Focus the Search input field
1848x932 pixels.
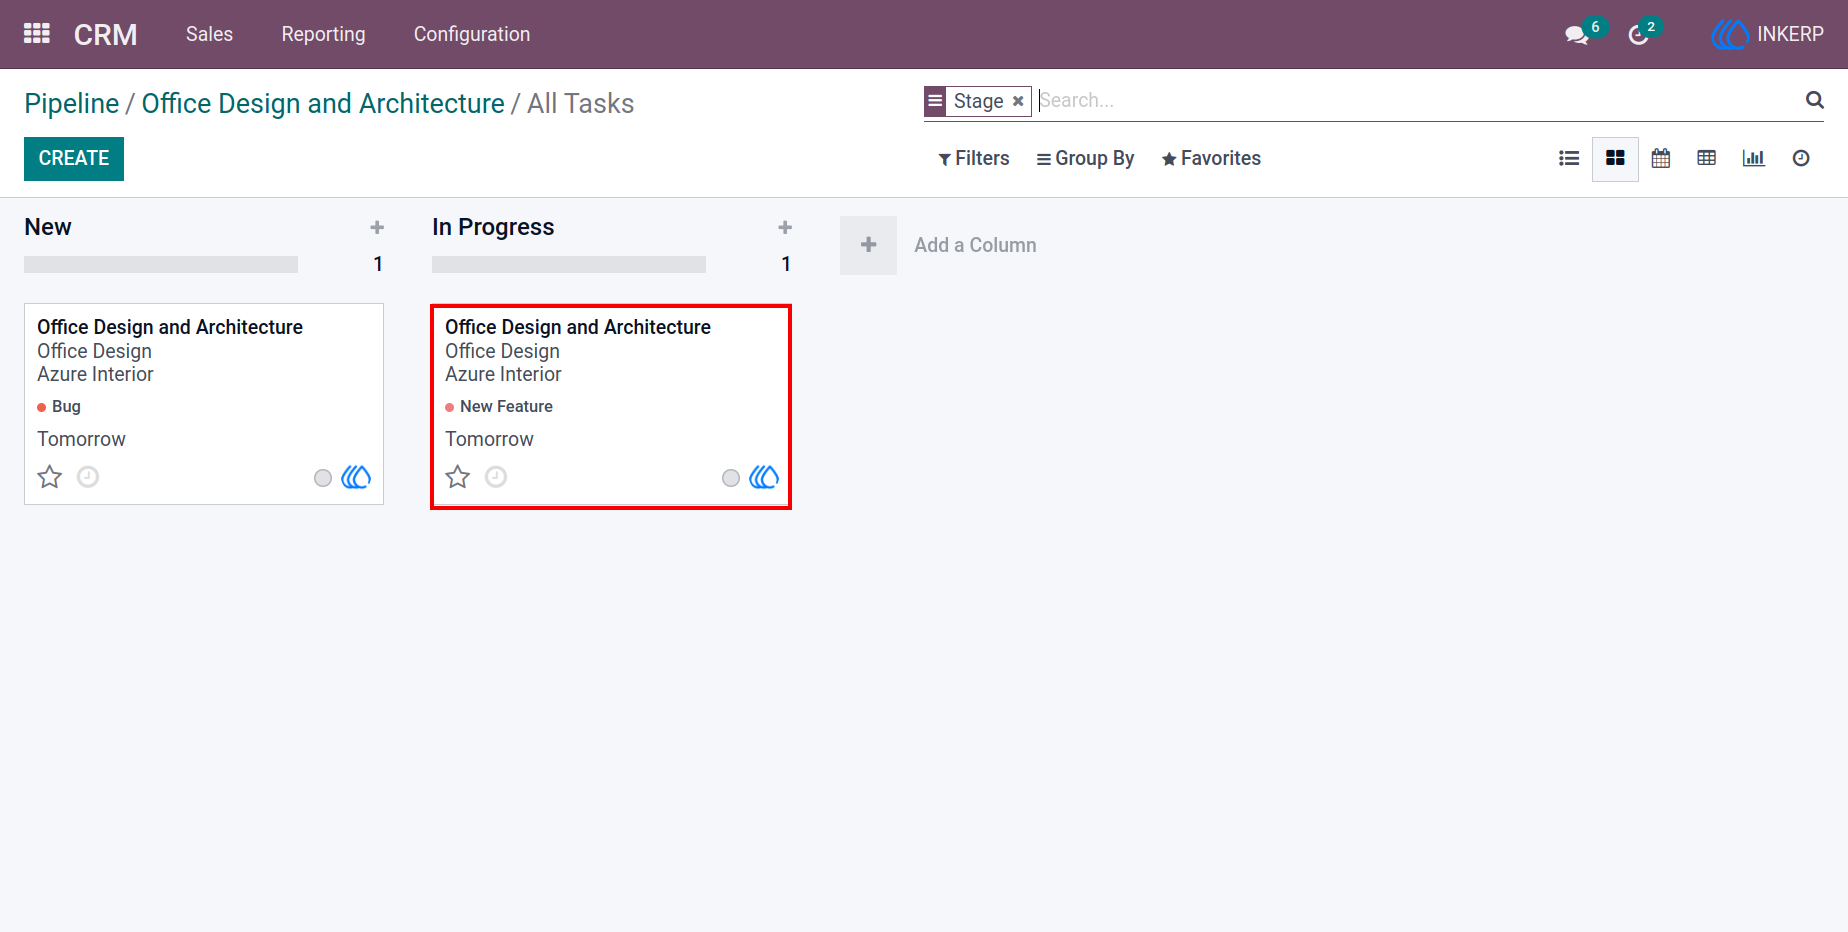pos(1418,100)
